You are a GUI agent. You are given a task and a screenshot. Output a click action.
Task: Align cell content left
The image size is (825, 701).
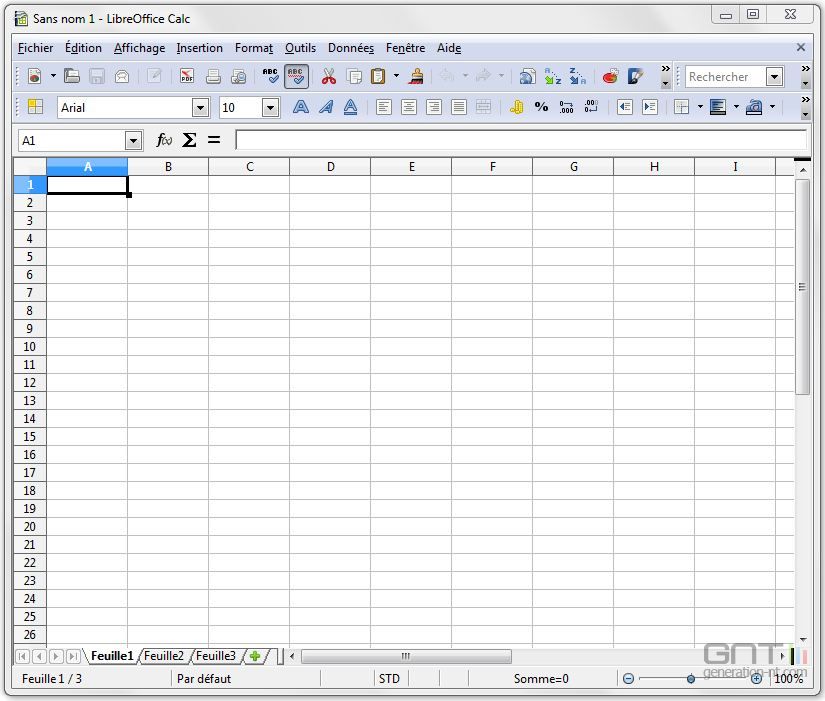(x=384, y=107)
